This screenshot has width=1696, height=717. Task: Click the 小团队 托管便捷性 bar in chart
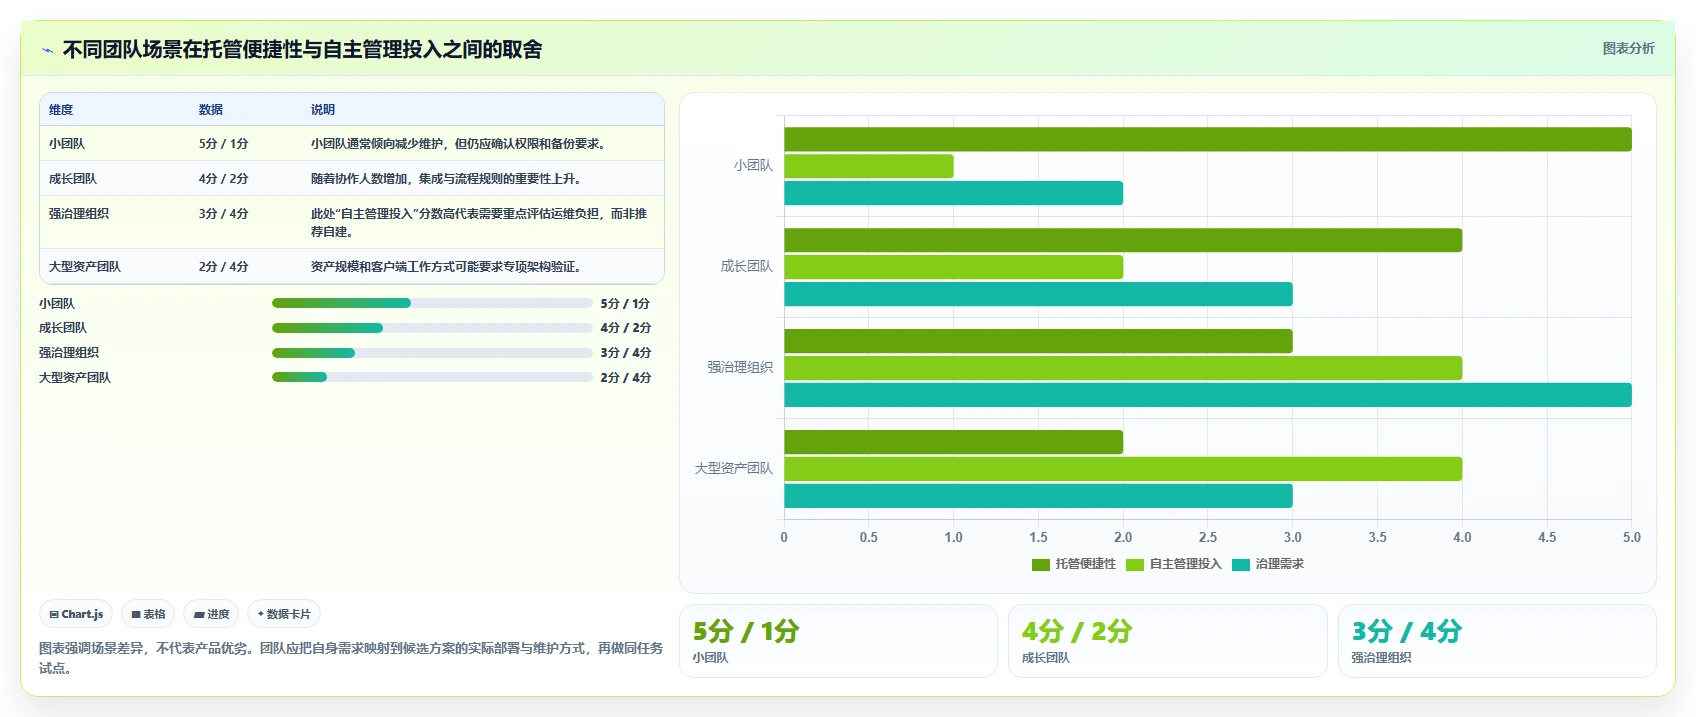(x=1207, y=139)
